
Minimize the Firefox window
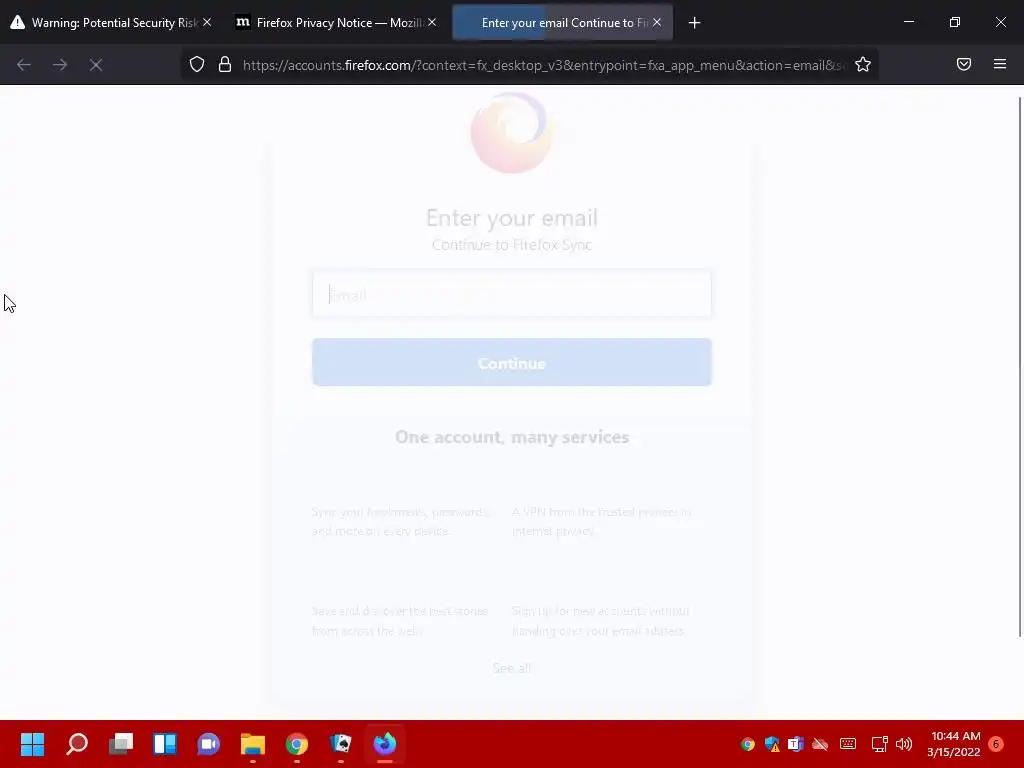tap(908, 22)
